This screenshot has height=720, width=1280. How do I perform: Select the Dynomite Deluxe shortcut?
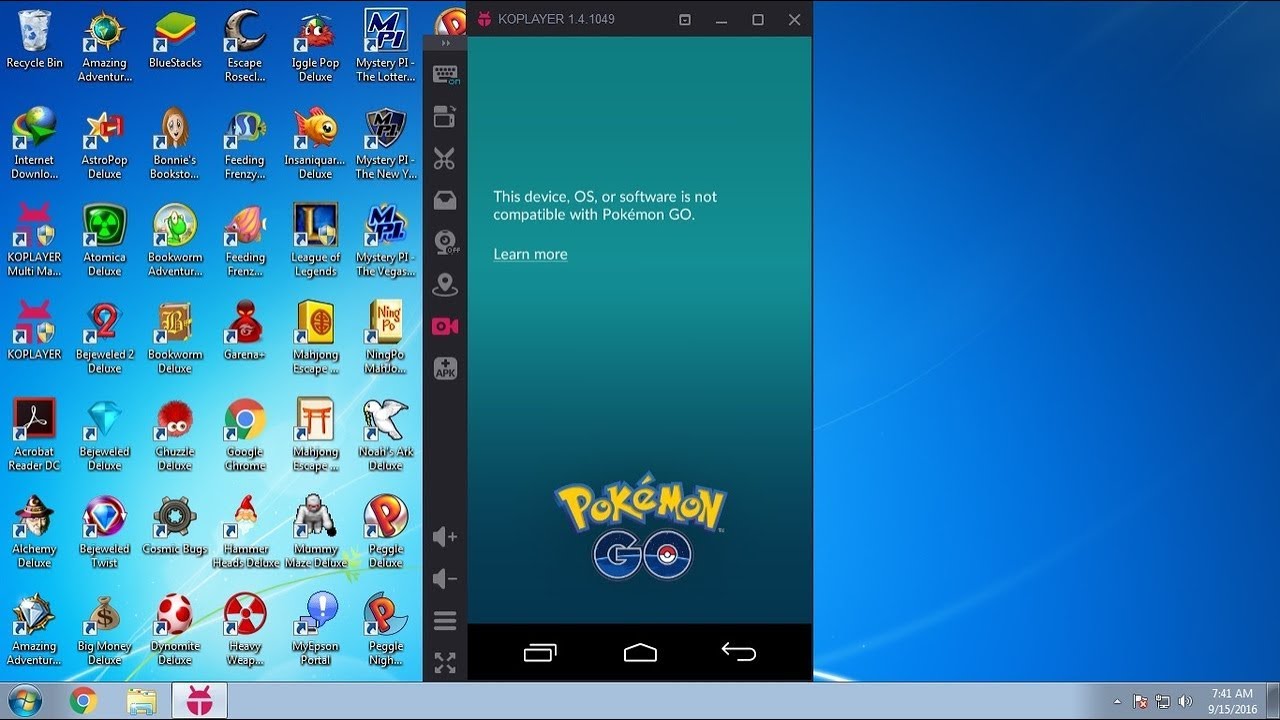coord(175,628)
